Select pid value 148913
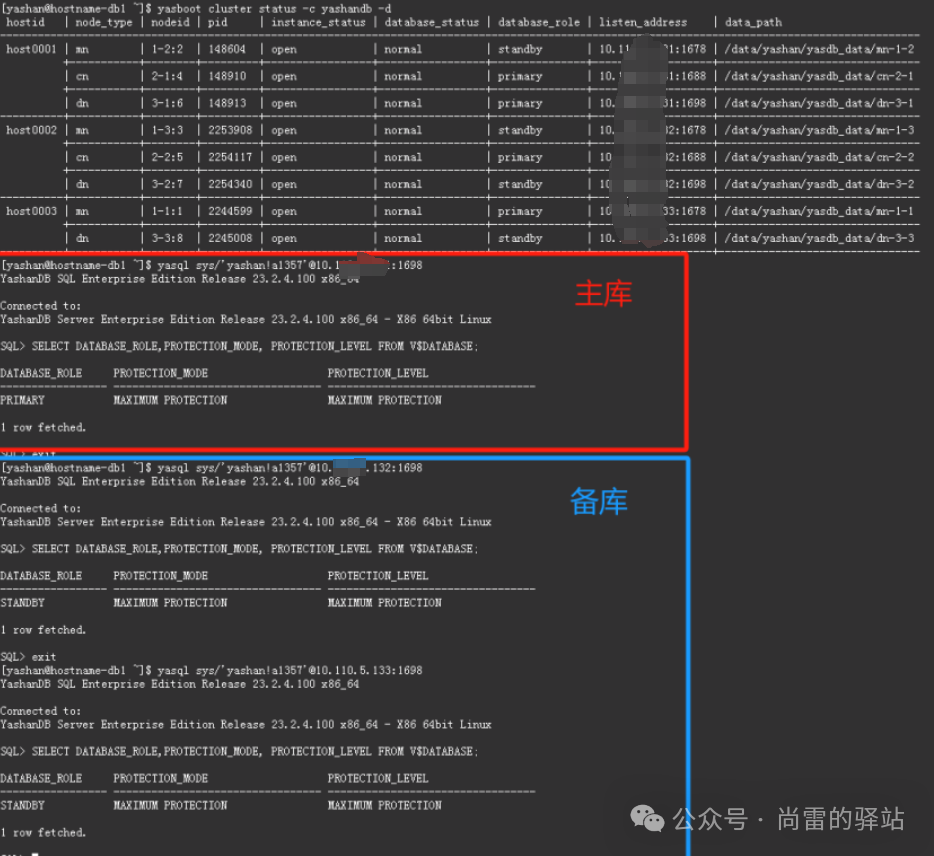934x856 pixels. [226, 104]
